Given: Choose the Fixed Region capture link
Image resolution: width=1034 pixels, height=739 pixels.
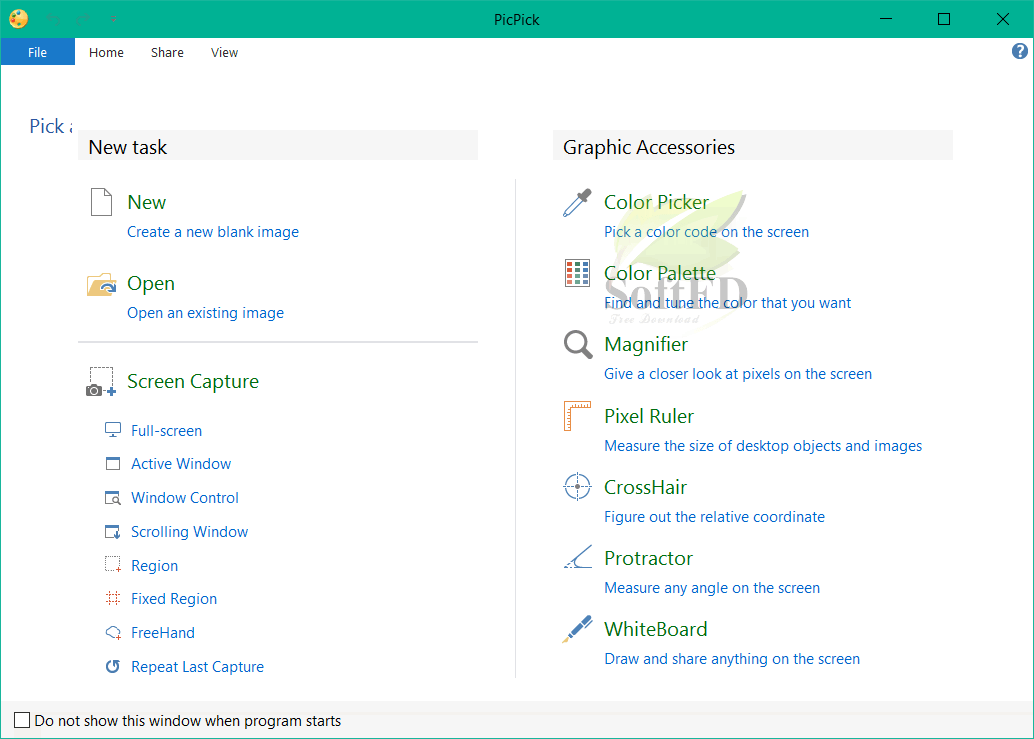Looking at the screenshot, I should click(174, 599).
